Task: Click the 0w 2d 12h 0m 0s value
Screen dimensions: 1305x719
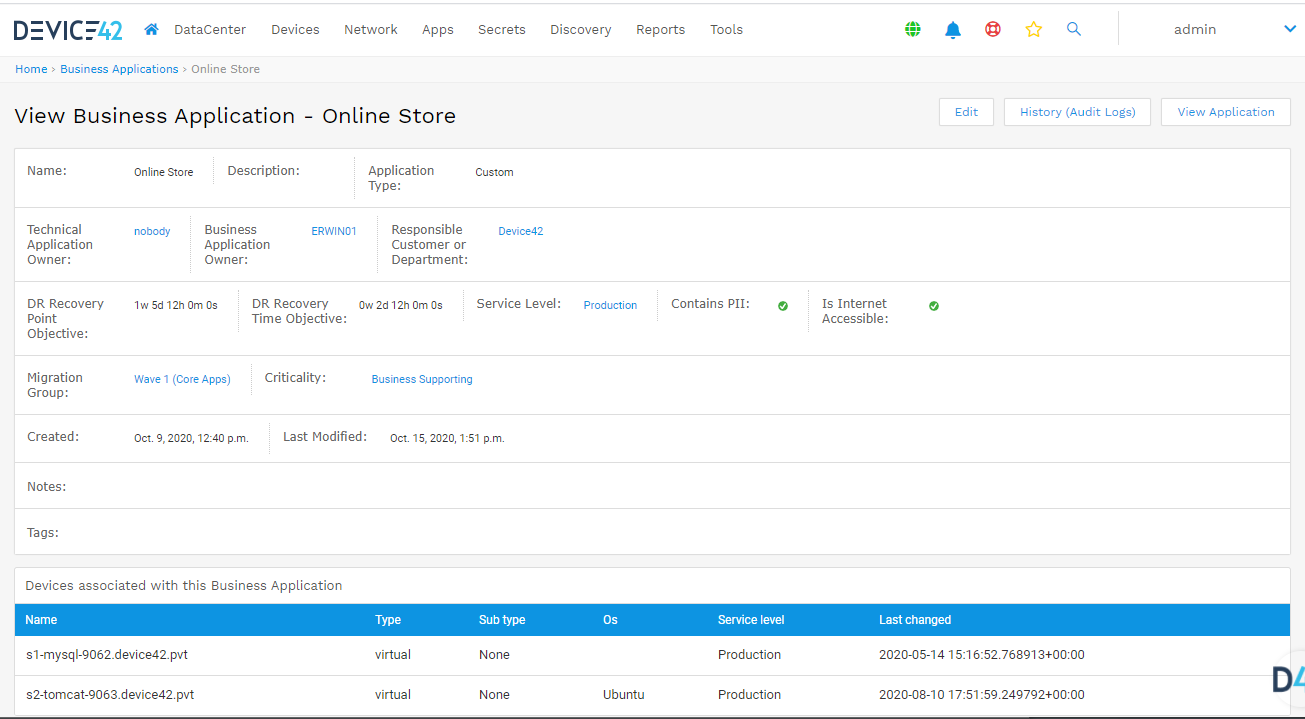Action: tap(401, 306)
